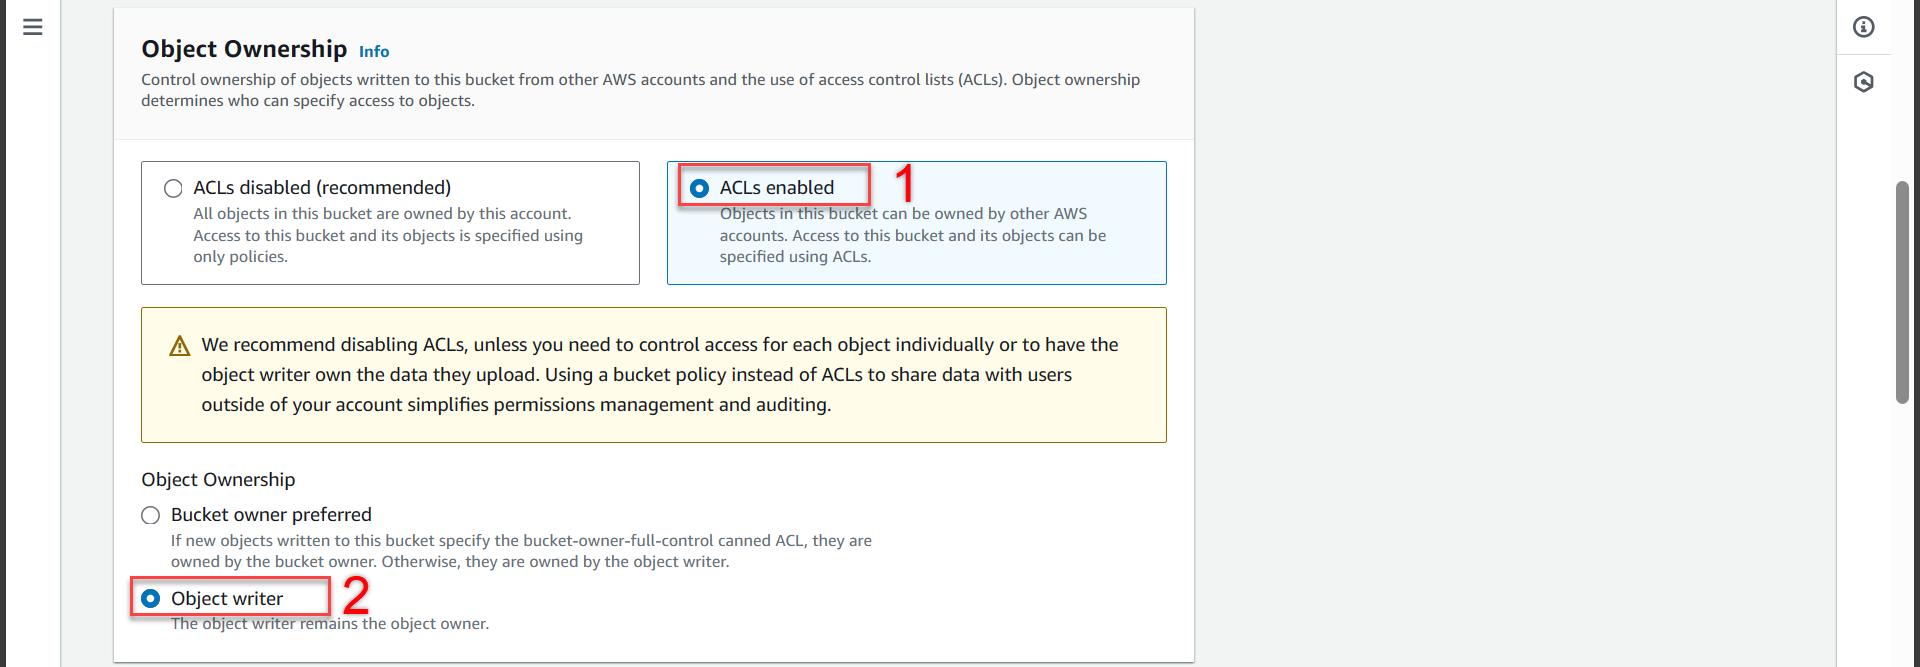Open the info help panel icon
Image resolution: width=1920 pixels, height=667 pixels.
[1863, 27]
